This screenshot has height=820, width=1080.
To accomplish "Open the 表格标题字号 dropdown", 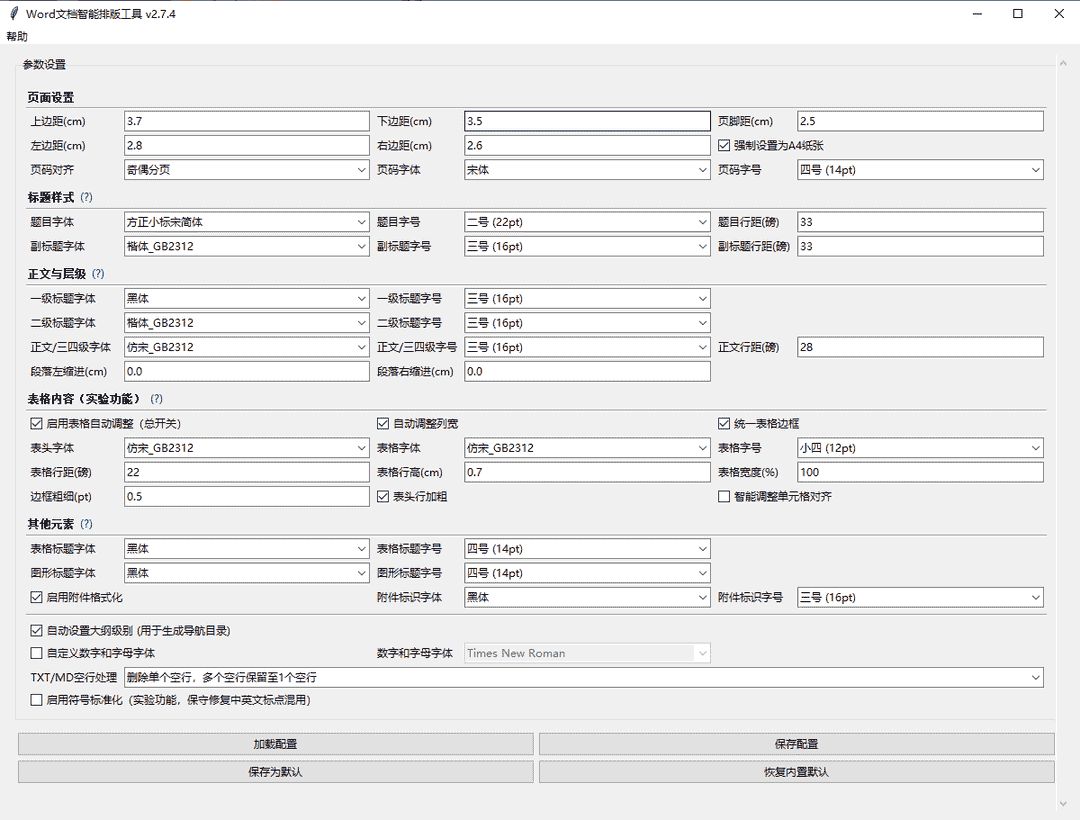I will point(587,549).
